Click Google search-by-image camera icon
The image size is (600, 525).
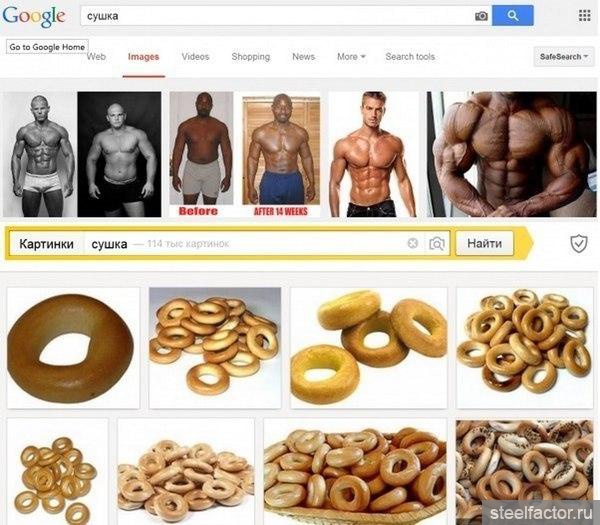point(481,16)
